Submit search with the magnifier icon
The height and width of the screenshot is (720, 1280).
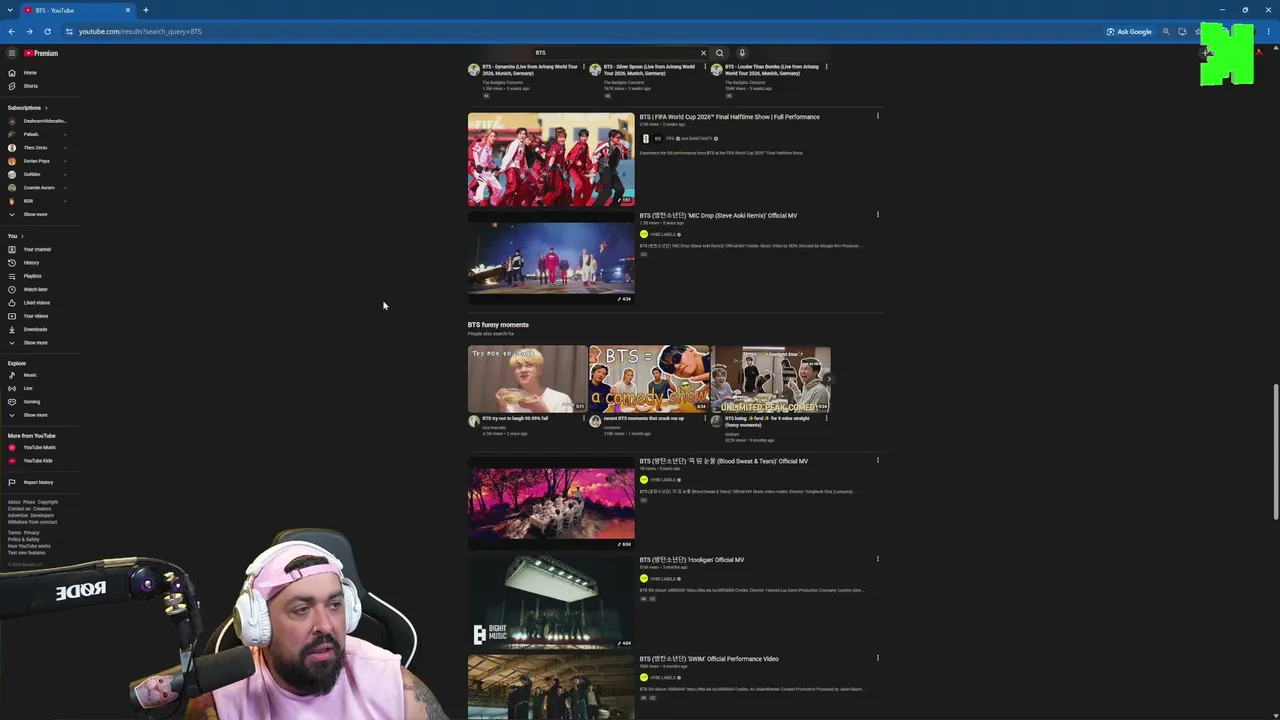(x=719, y=53)
